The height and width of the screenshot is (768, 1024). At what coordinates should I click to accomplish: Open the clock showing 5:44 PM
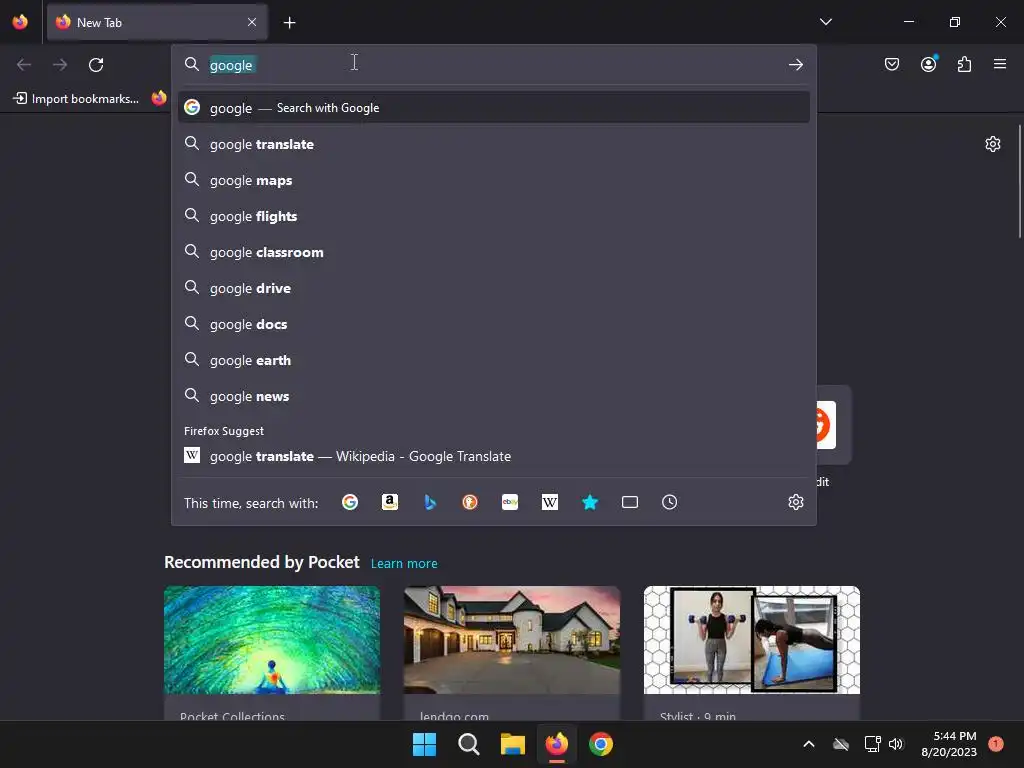point(948,744)
